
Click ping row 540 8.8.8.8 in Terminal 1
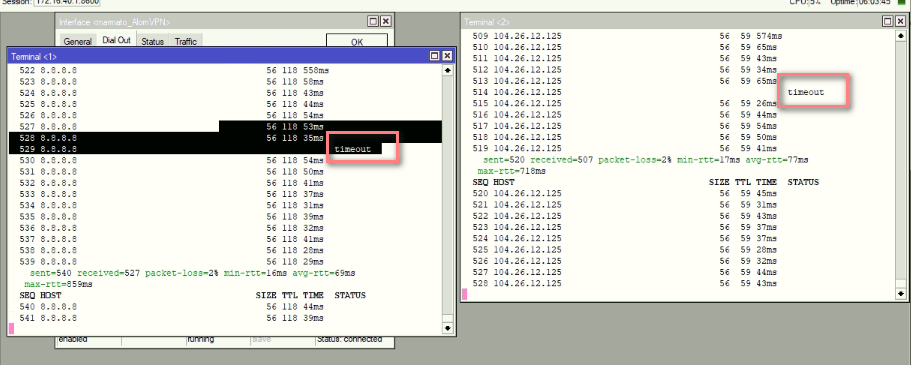pyautogui.click(x=172, y=307)
